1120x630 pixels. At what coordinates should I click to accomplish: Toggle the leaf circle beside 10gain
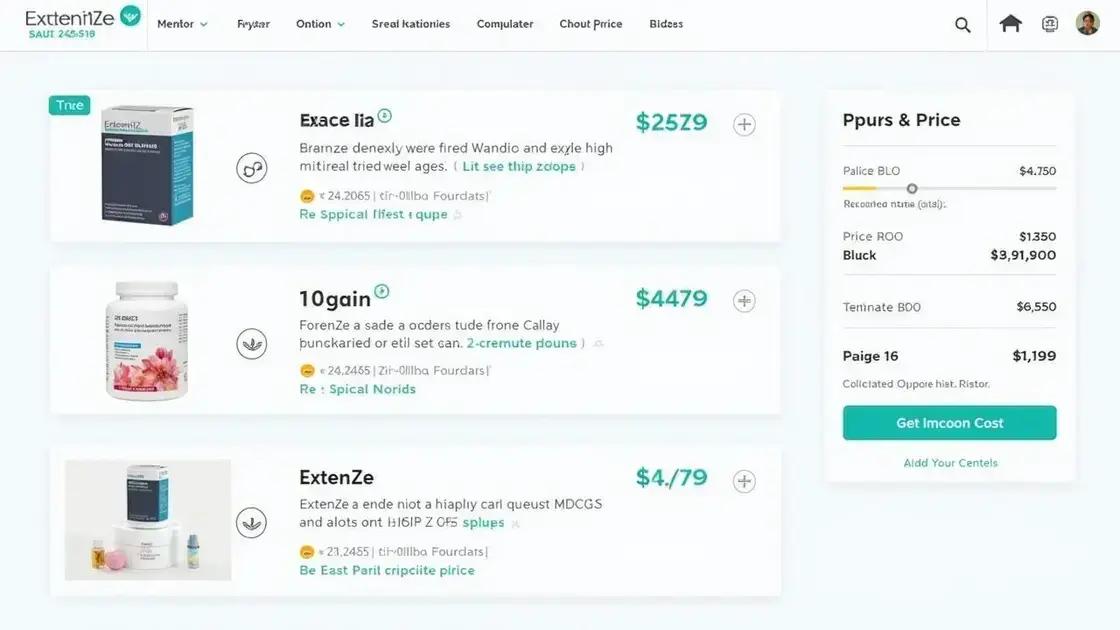pos(252,344)
